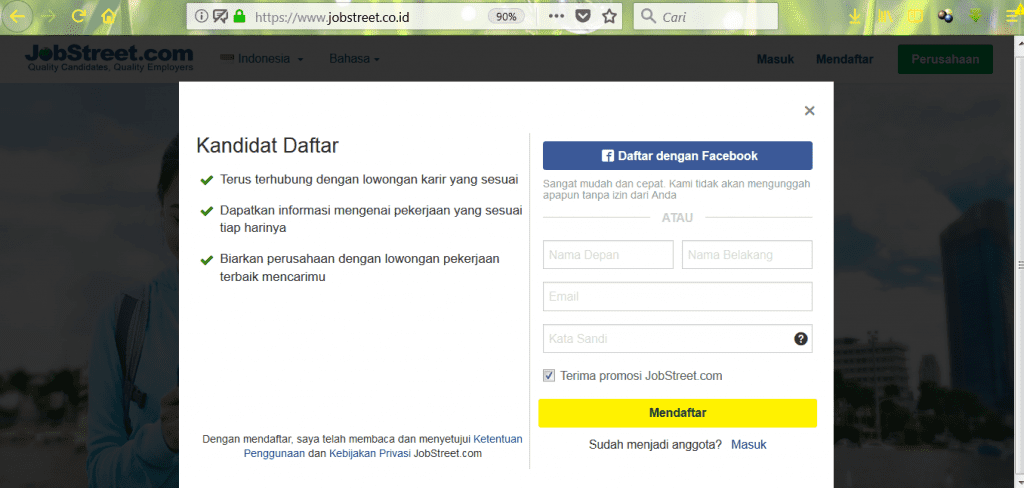
Task: Click text Terus terhubung dengan lowongan karir
Action: pos(369,179)
